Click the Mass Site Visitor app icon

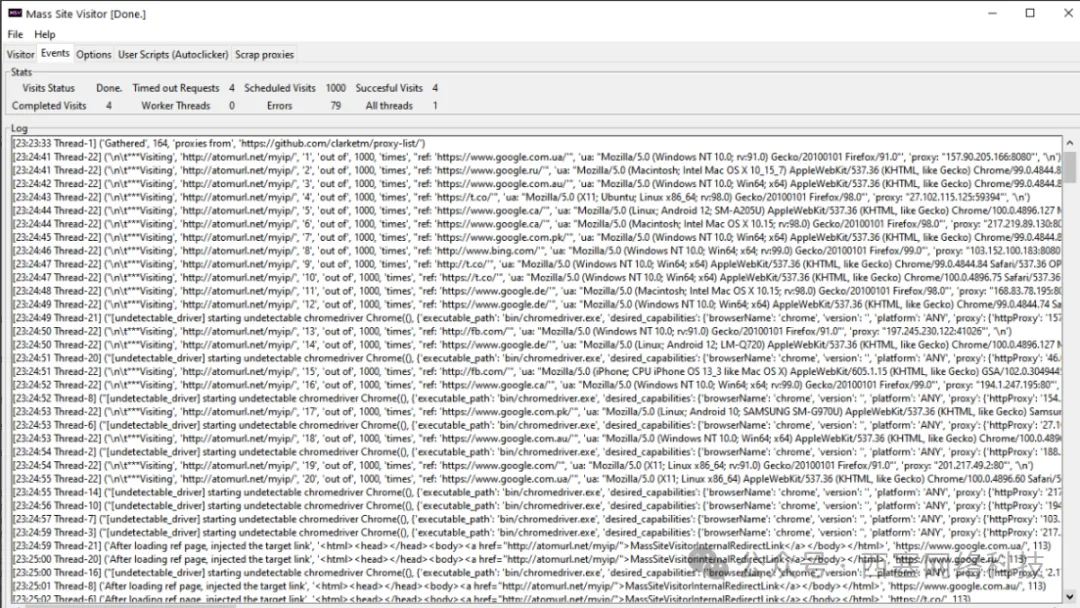pos(14,13)
